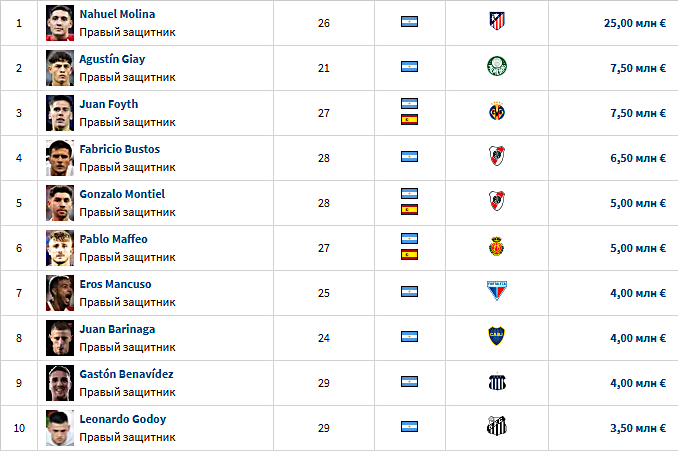
Task: Click Eros Mancuso player photo
Action: [60, 293]
